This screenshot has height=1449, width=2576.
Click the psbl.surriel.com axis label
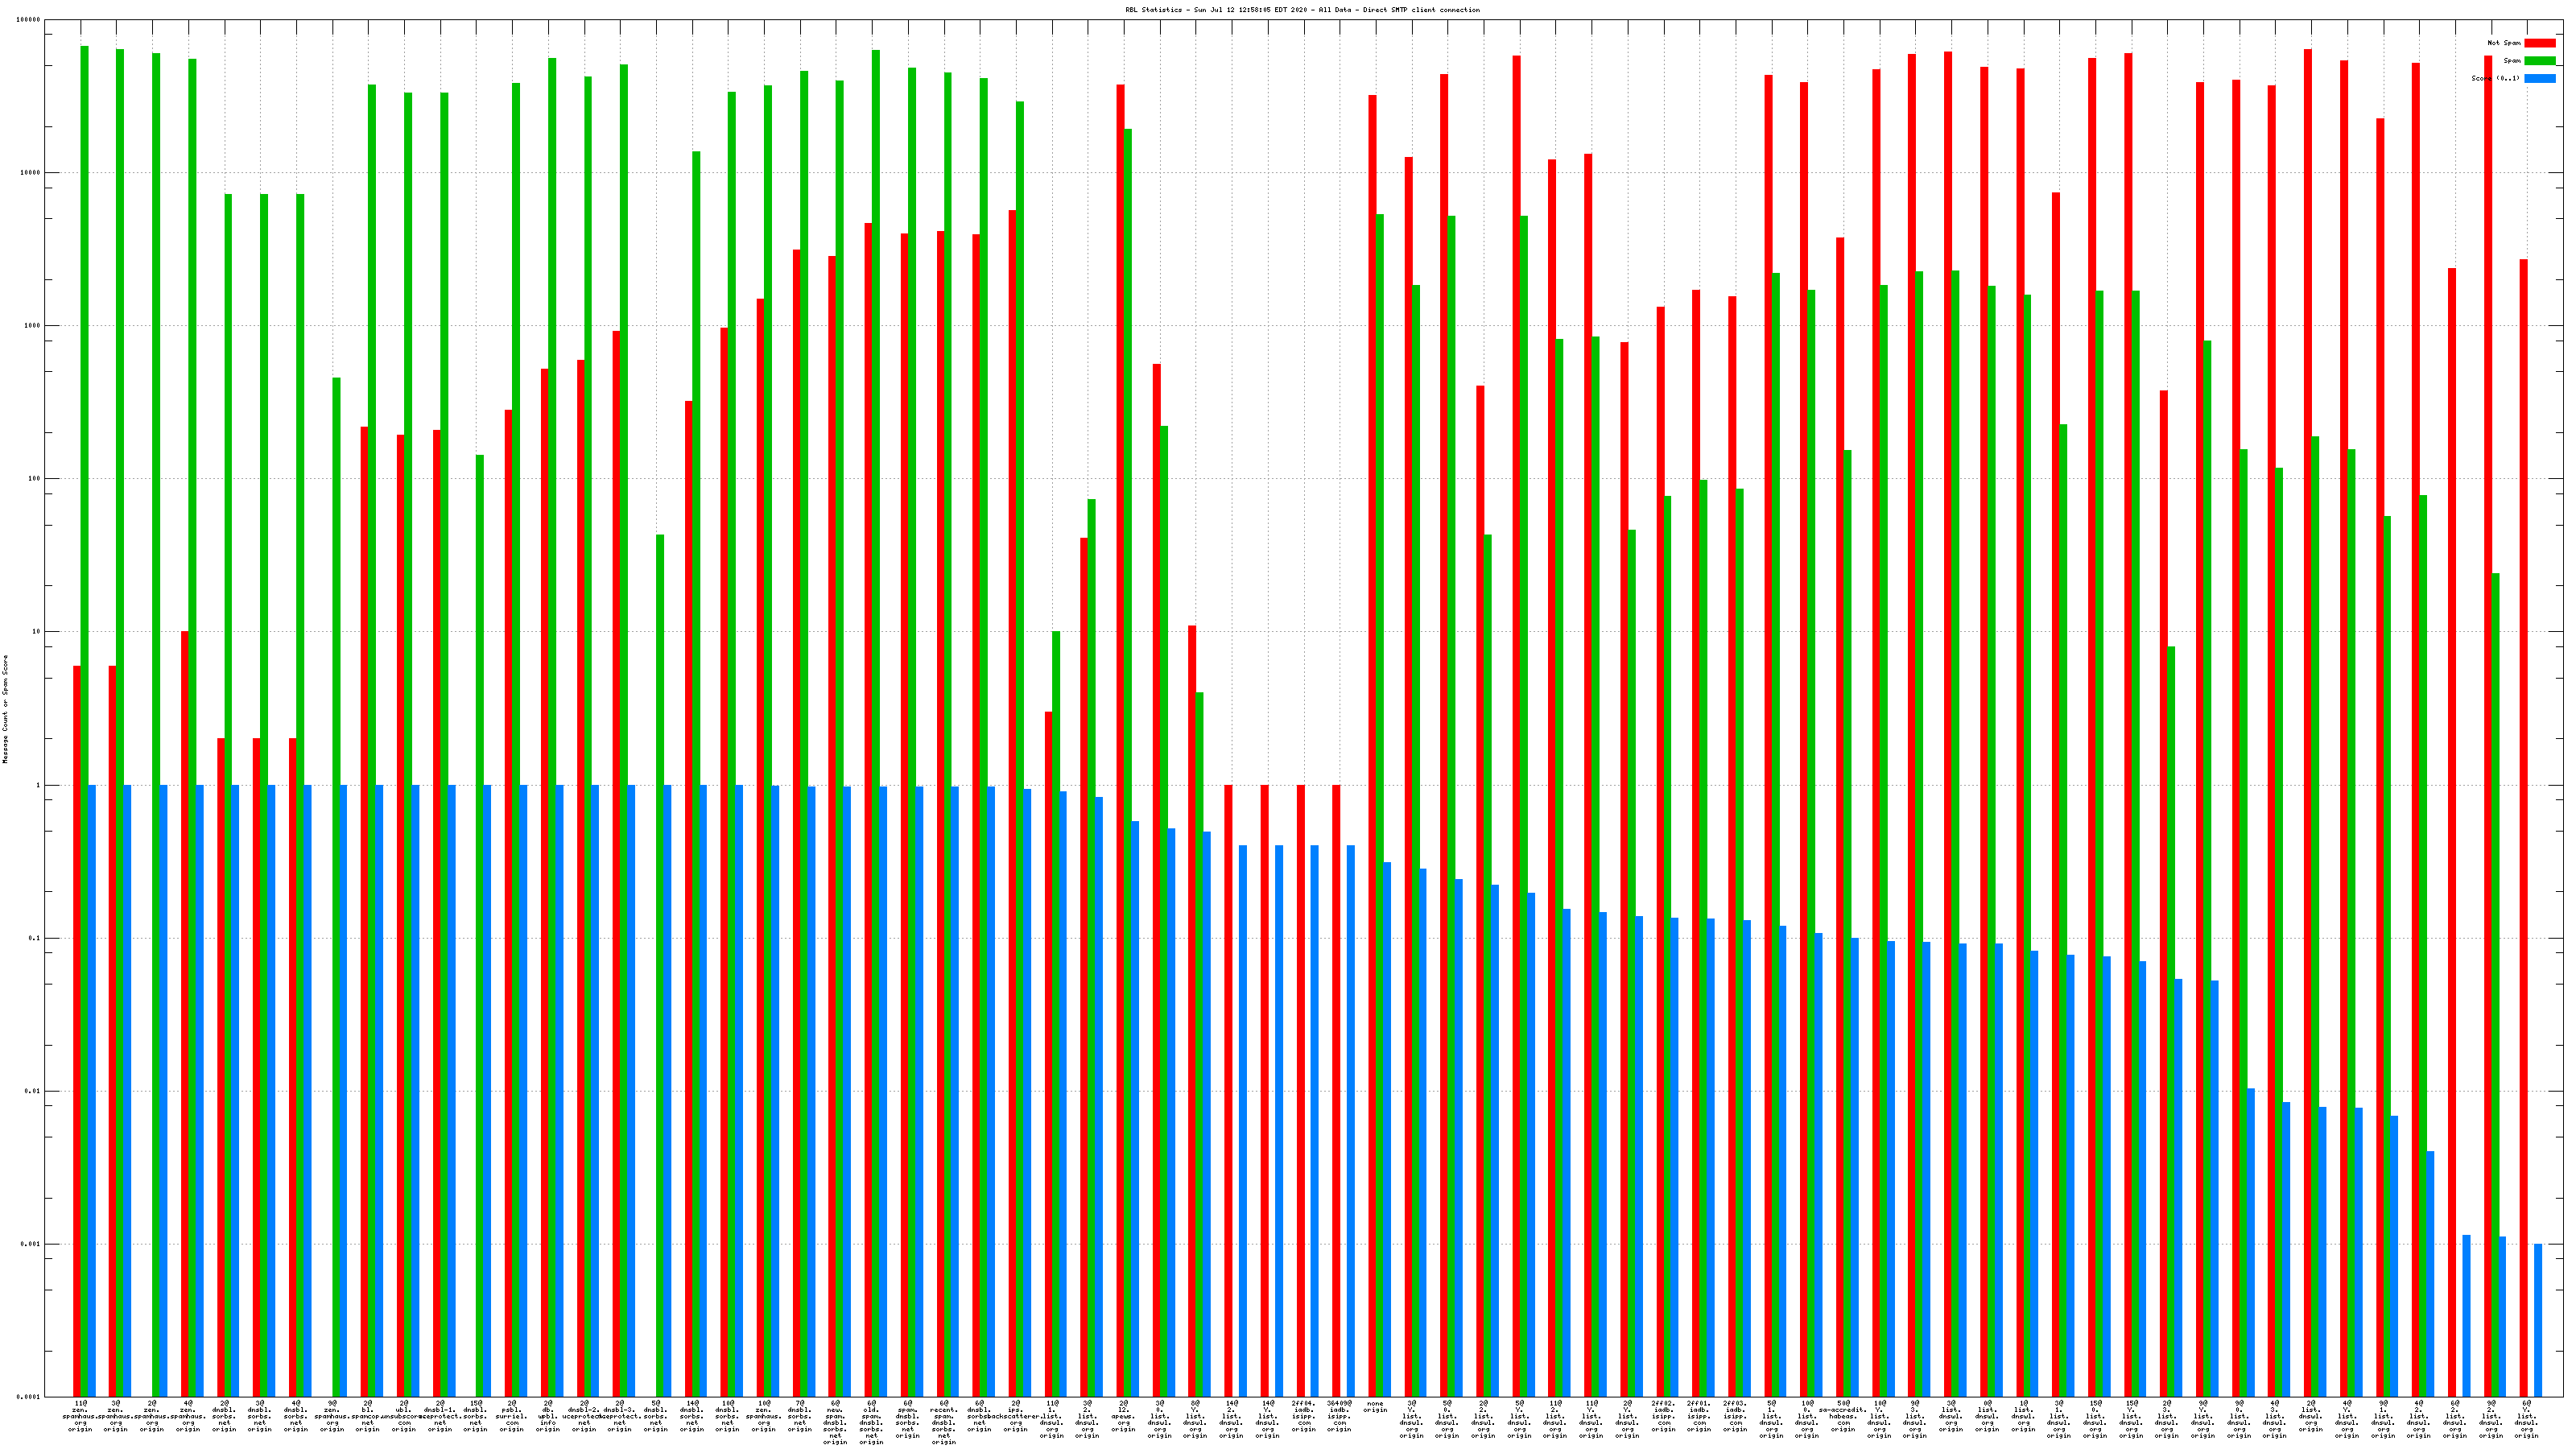click(x=512, y=1415)
